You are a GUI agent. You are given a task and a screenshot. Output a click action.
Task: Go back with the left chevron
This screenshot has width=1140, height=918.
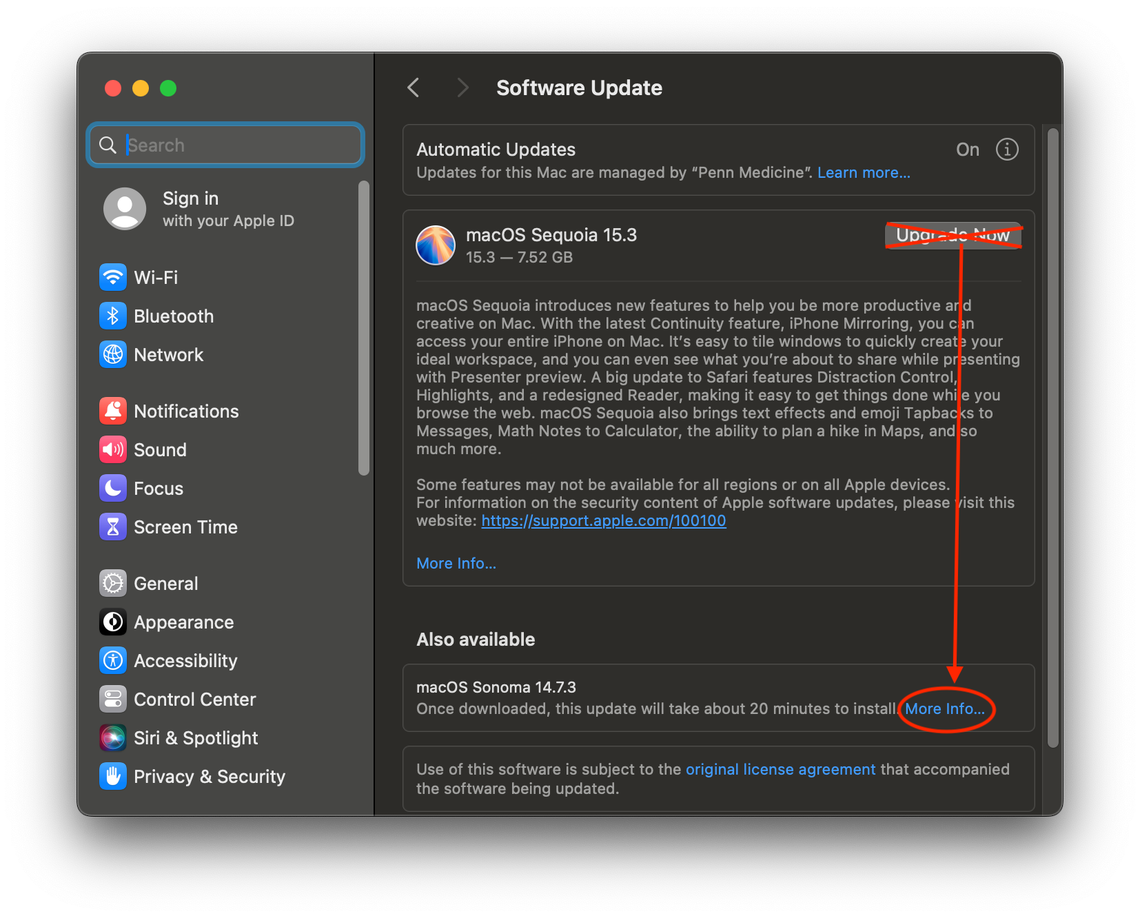(x=413, y=88)
